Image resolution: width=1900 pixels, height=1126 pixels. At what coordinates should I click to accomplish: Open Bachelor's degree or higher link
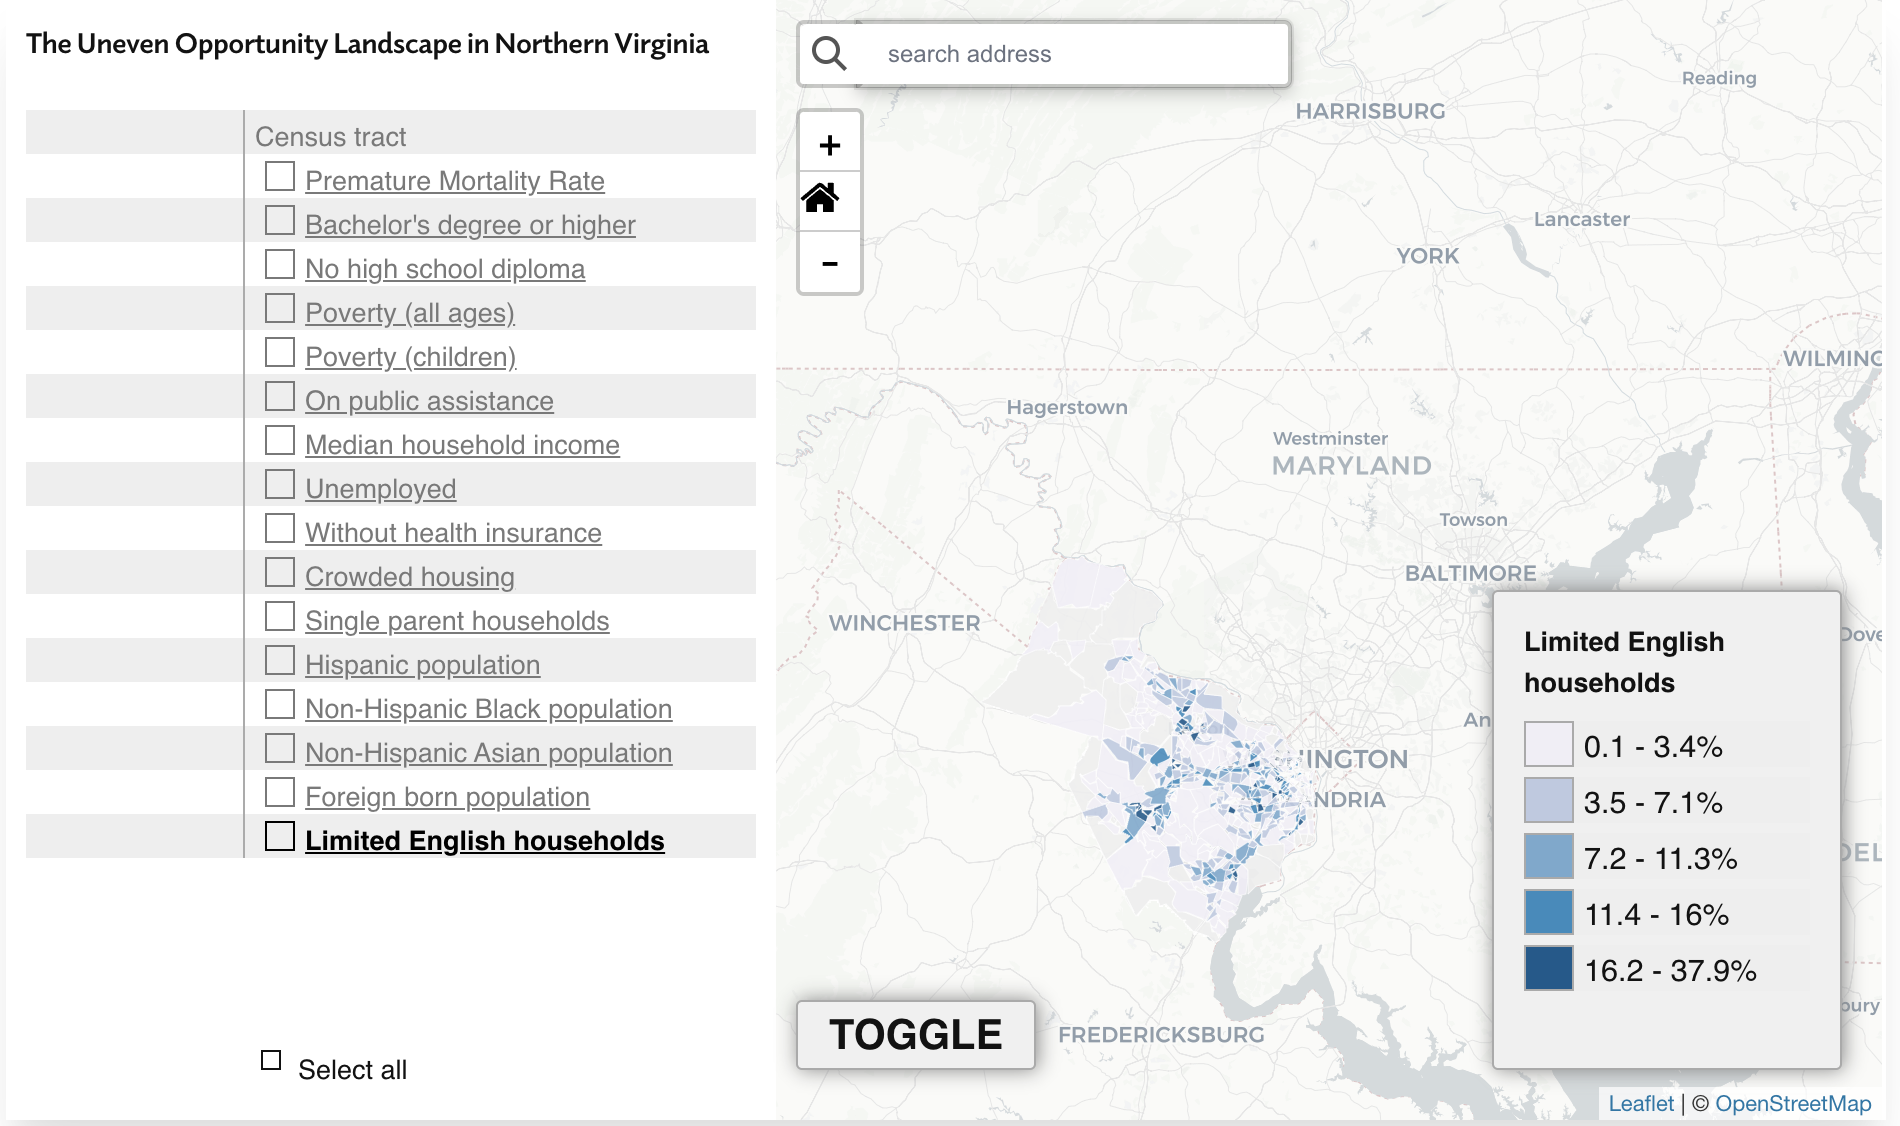470,225
